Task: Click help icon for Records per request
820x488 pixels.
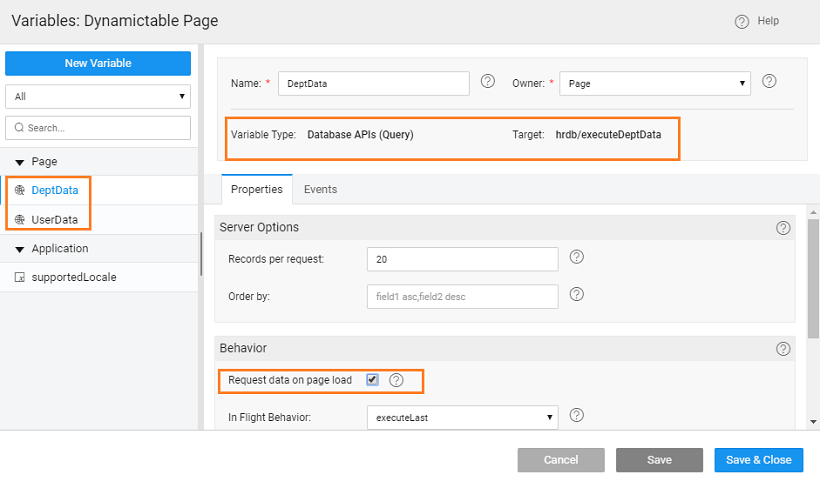Action: [x=576, y=258]
